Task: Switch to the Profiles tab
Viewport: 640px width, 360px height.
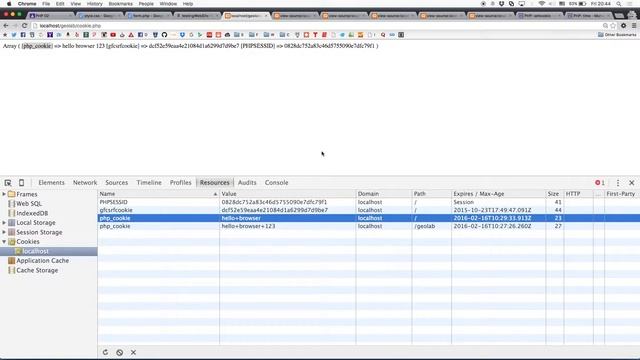Action: coord(180,183)
